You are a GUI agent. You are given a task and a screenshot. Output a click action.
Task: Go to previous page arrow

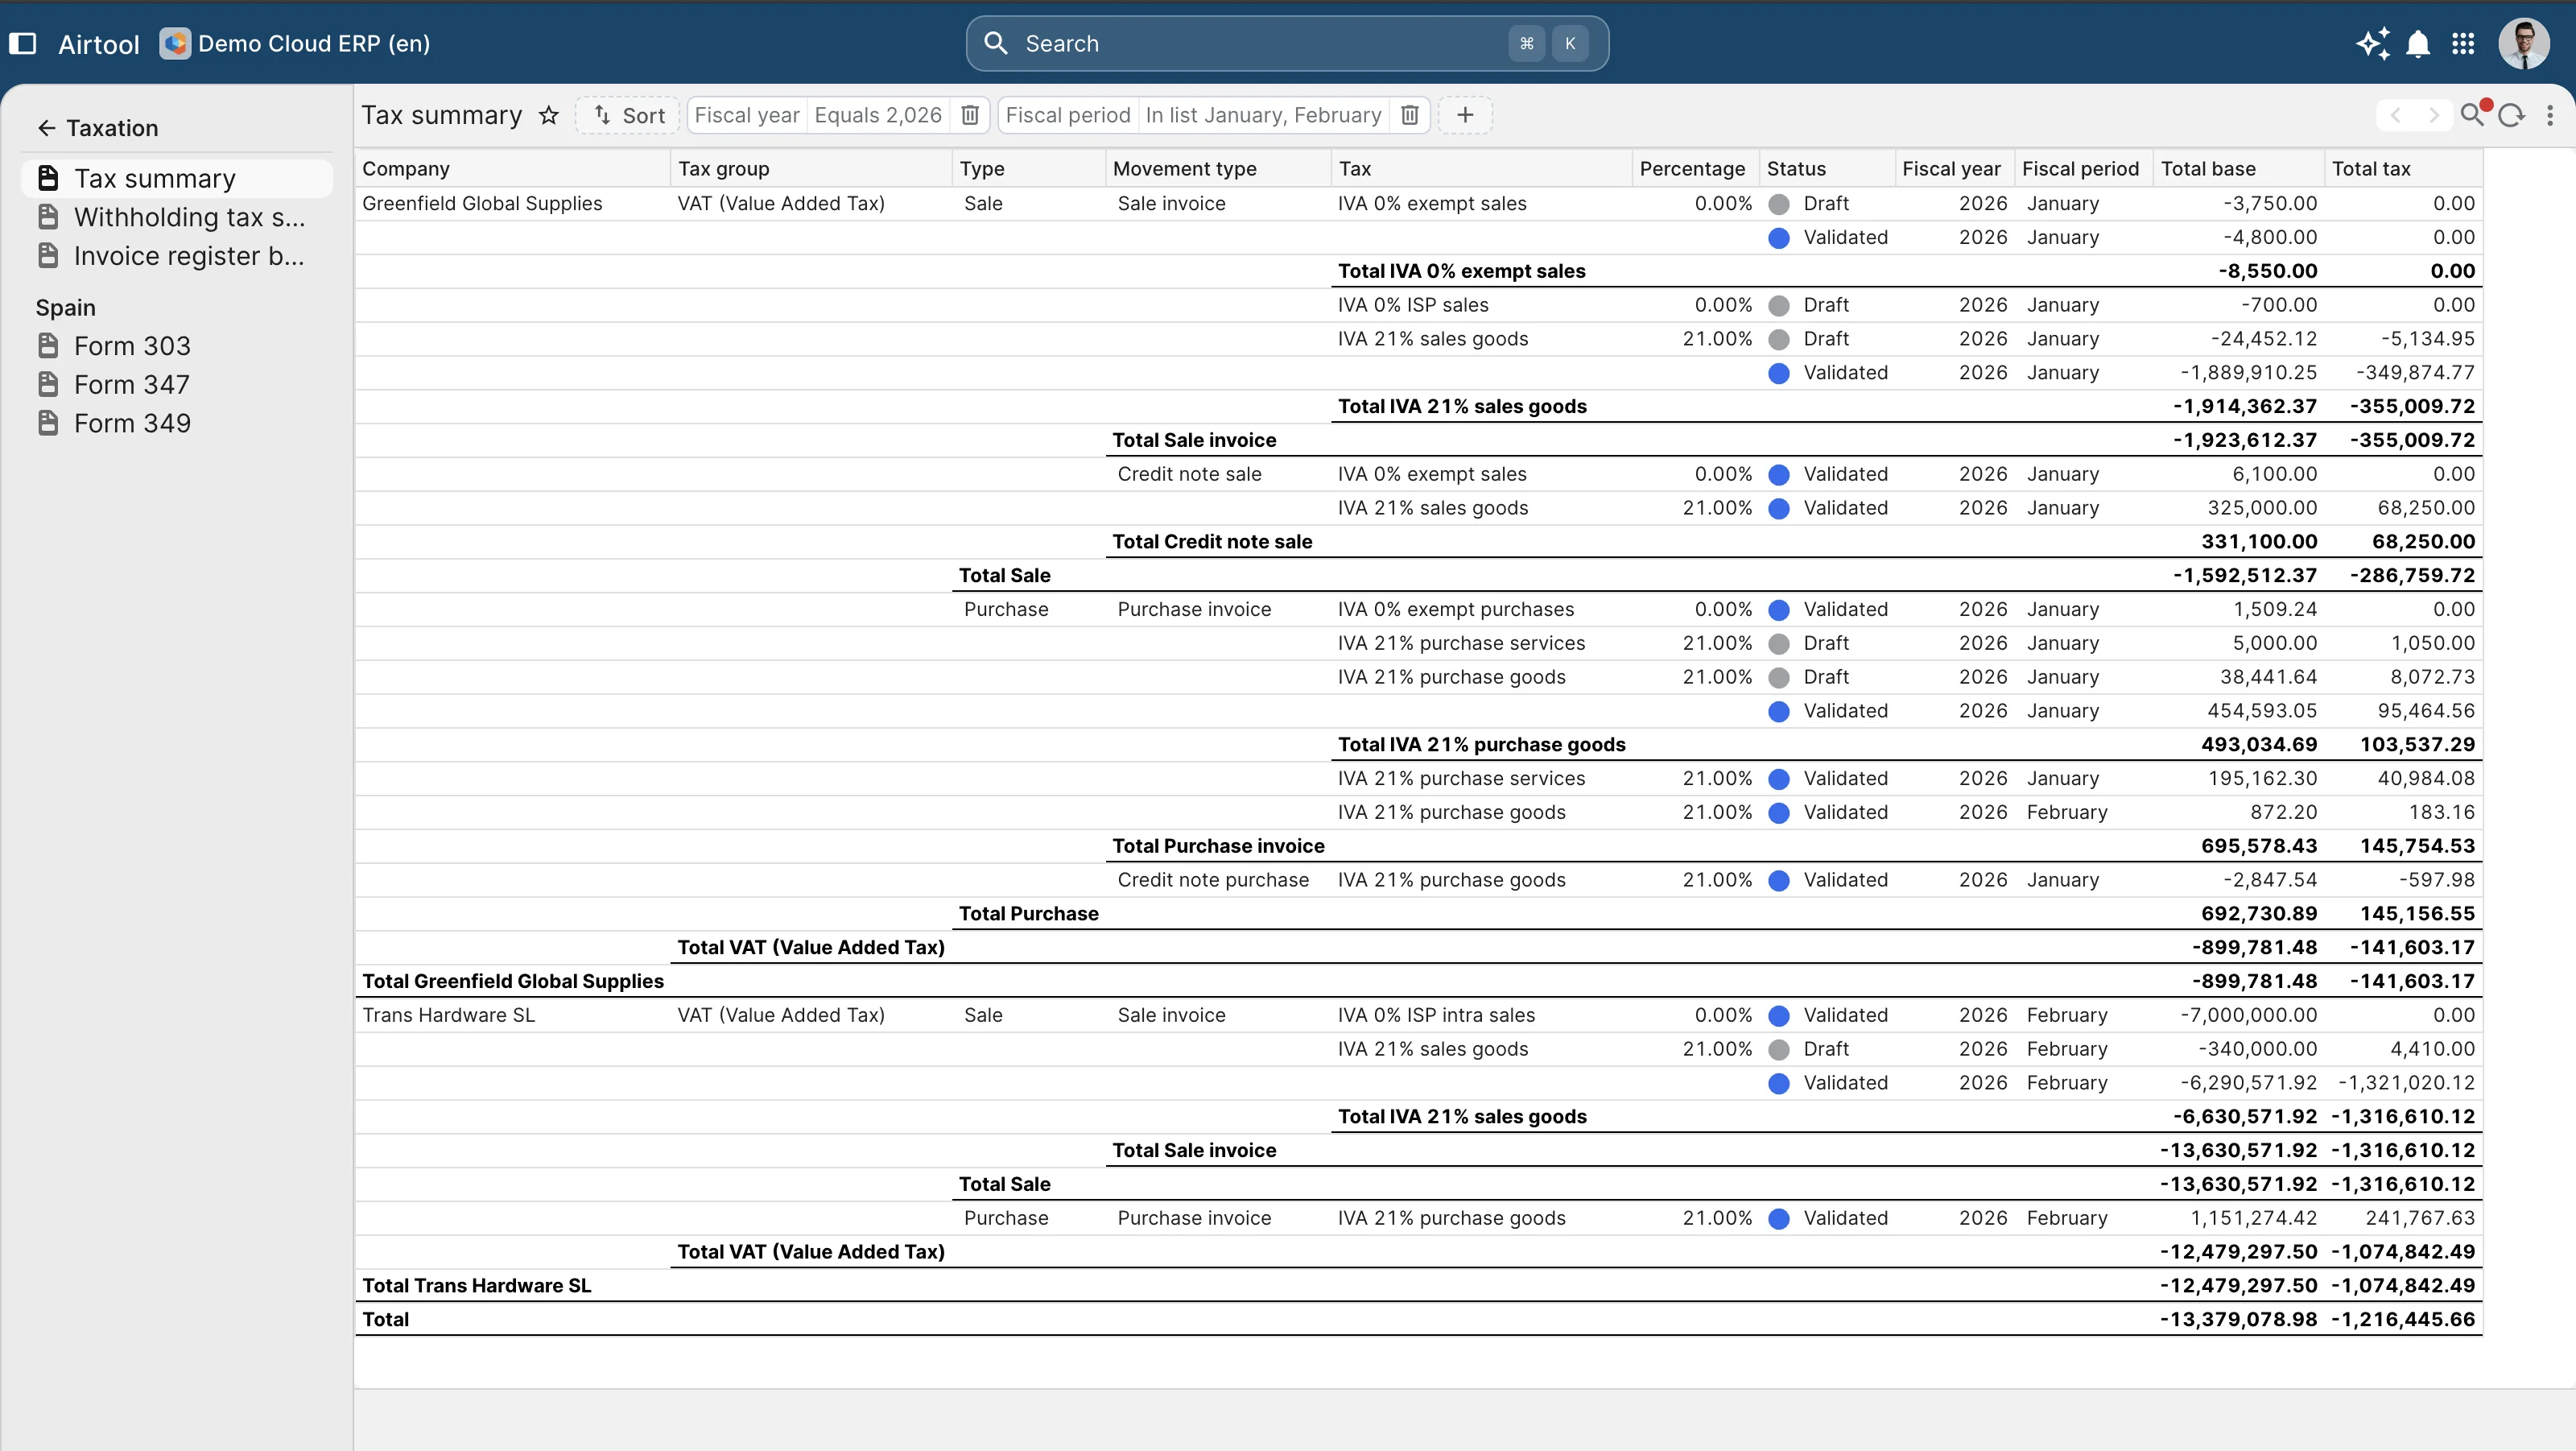pyautogui.click(x=2395, y=115)
